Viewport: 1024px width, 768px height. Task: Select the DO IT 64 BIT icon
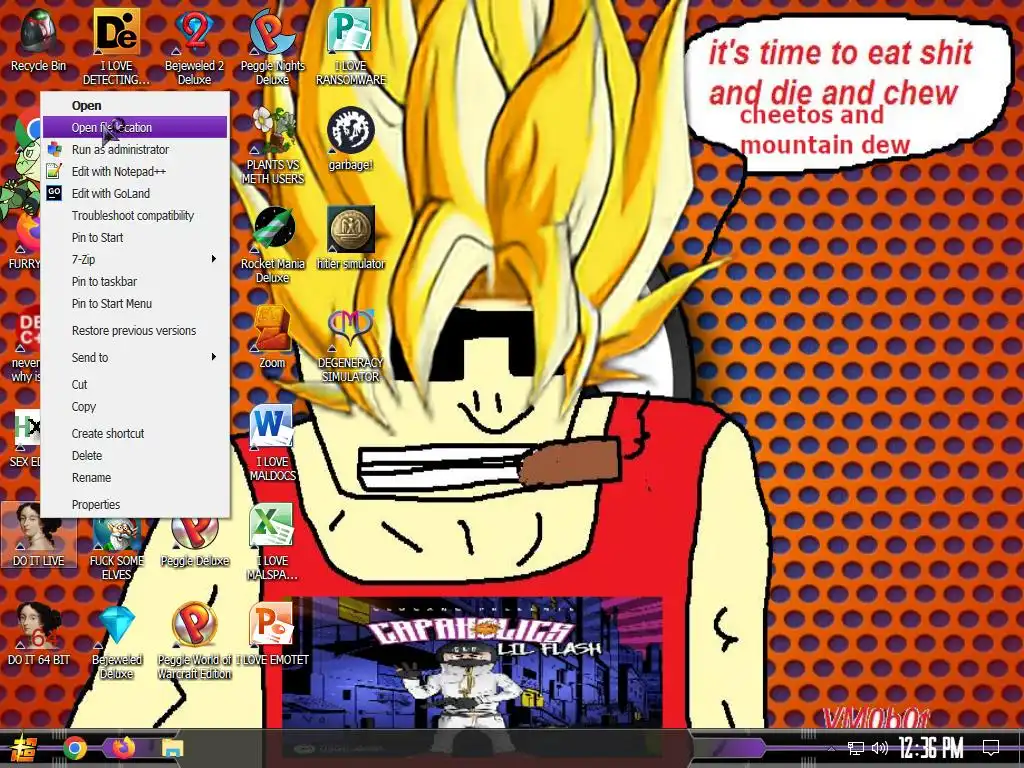pyautogui.click(x=39, y=635)
